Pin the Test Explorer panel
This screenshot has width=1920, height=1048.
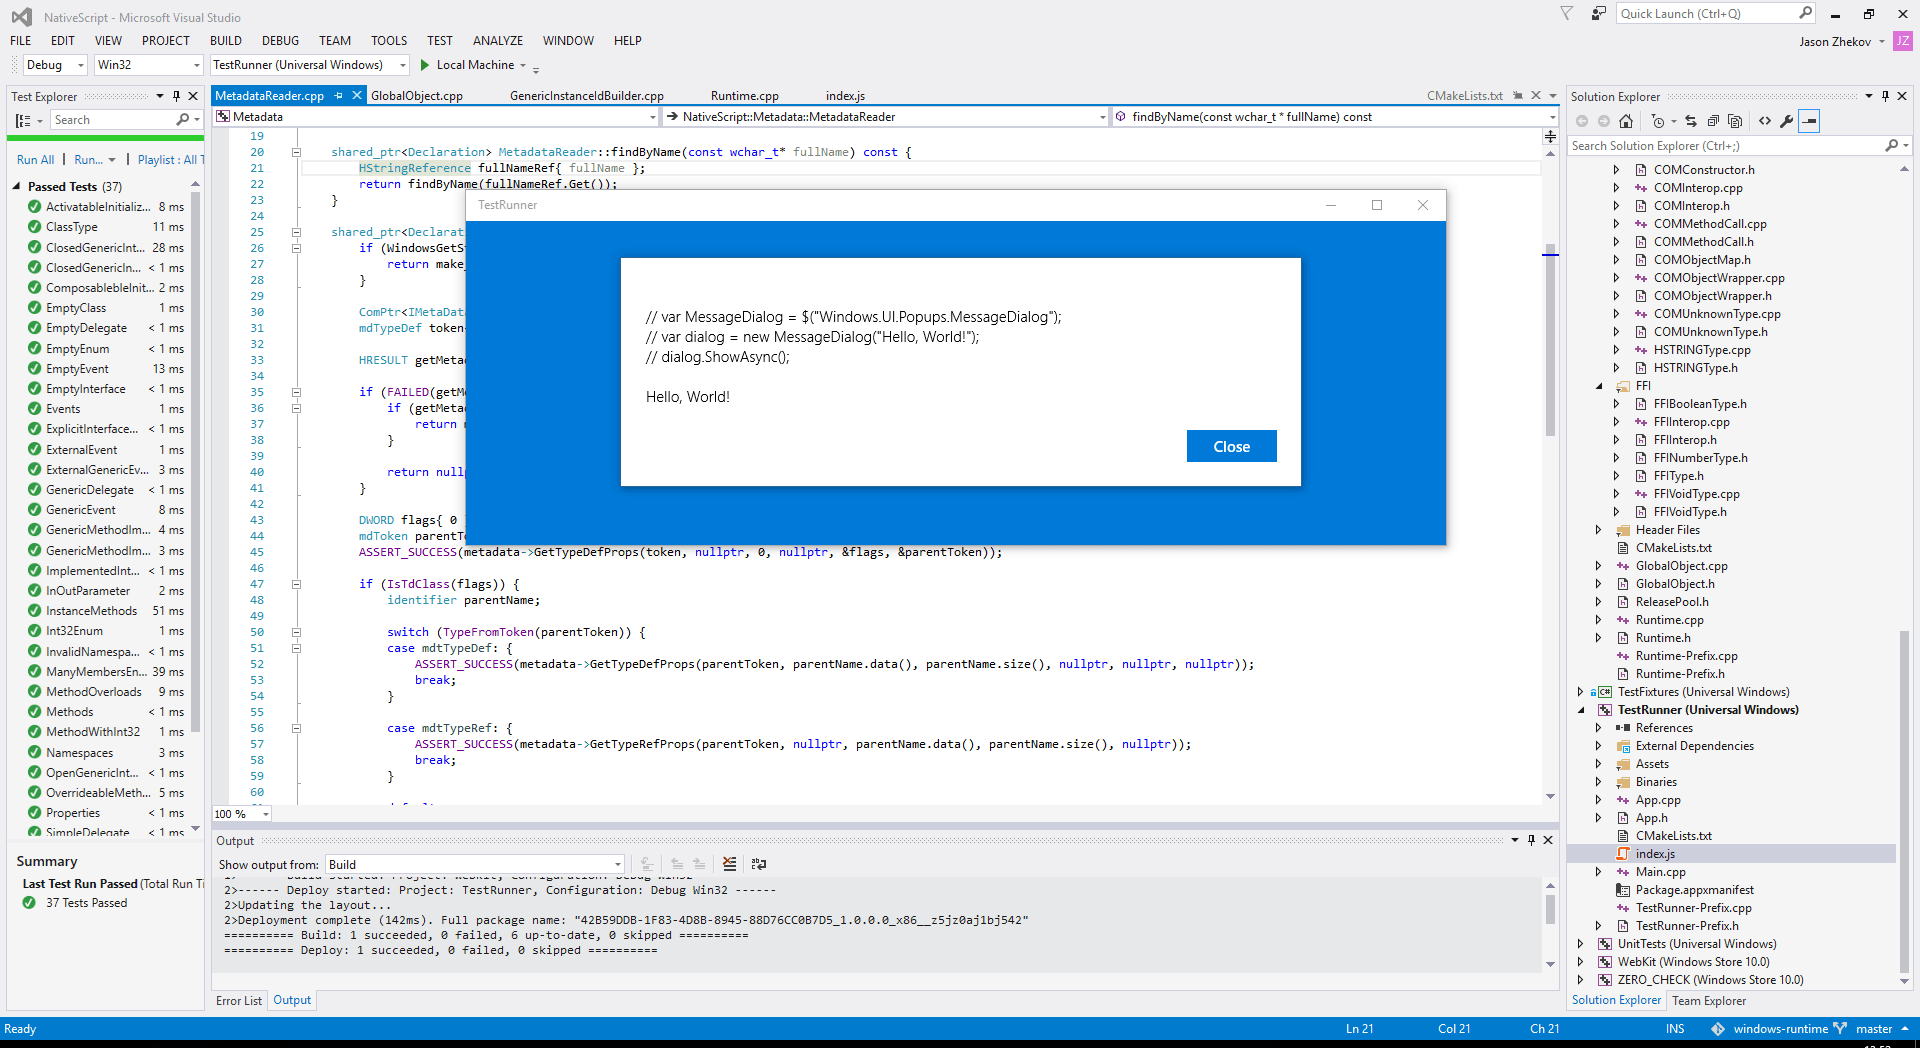[176, 96]
